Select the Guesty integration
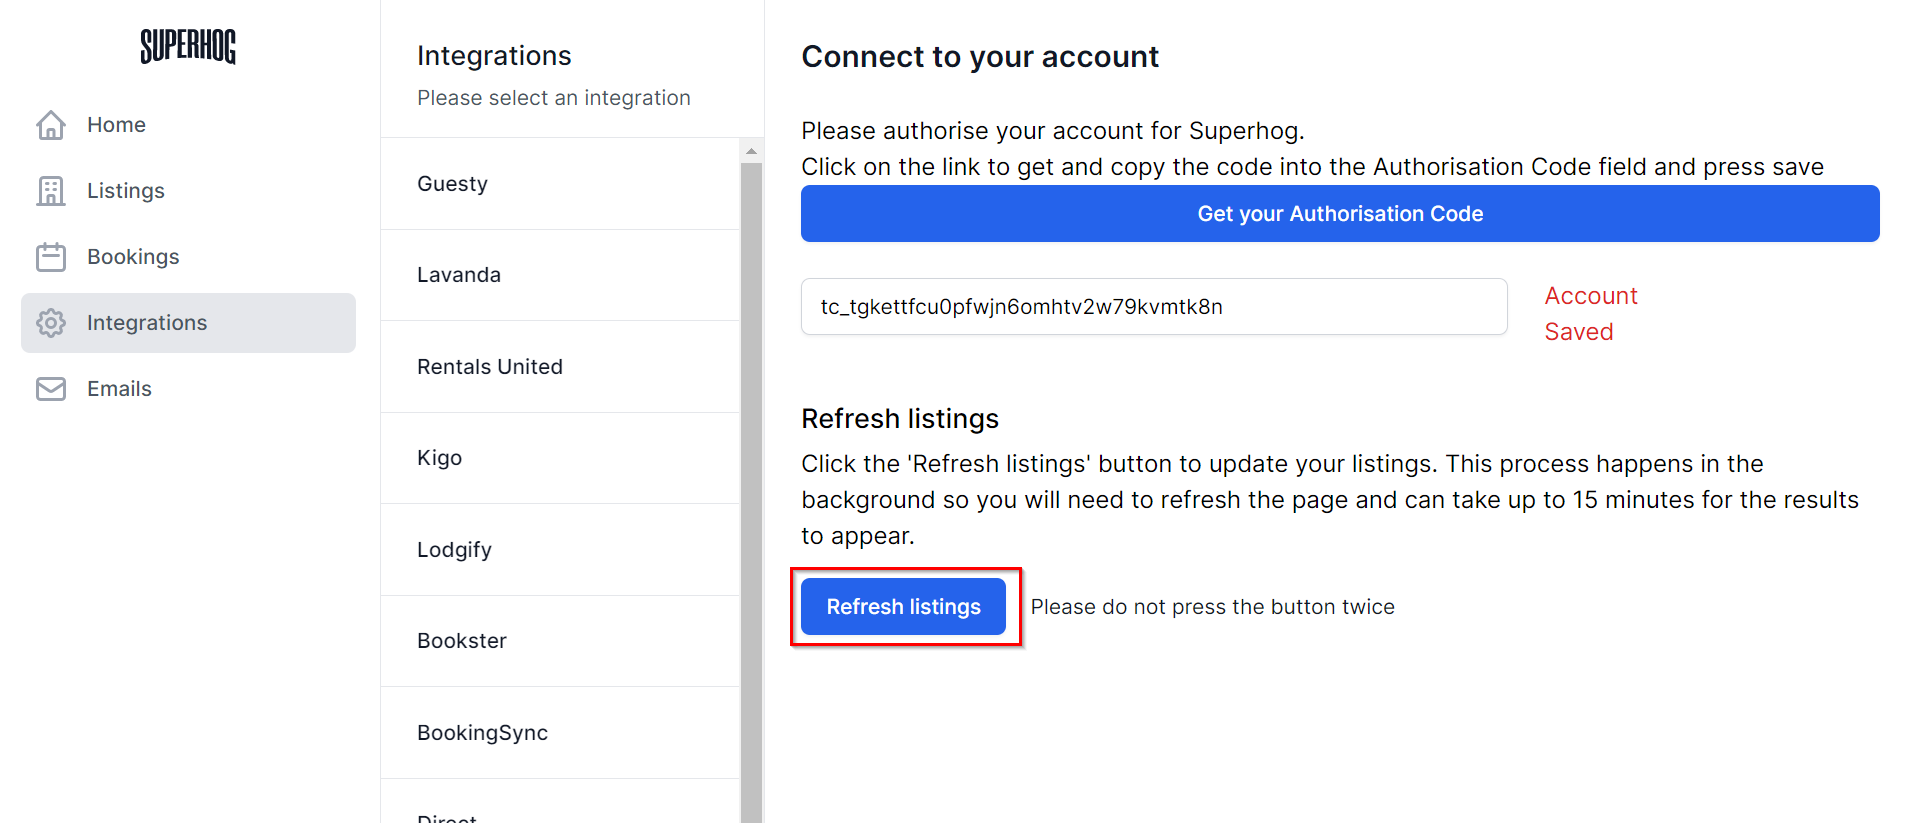This screenshot has width=1913, height=823. 560,184
